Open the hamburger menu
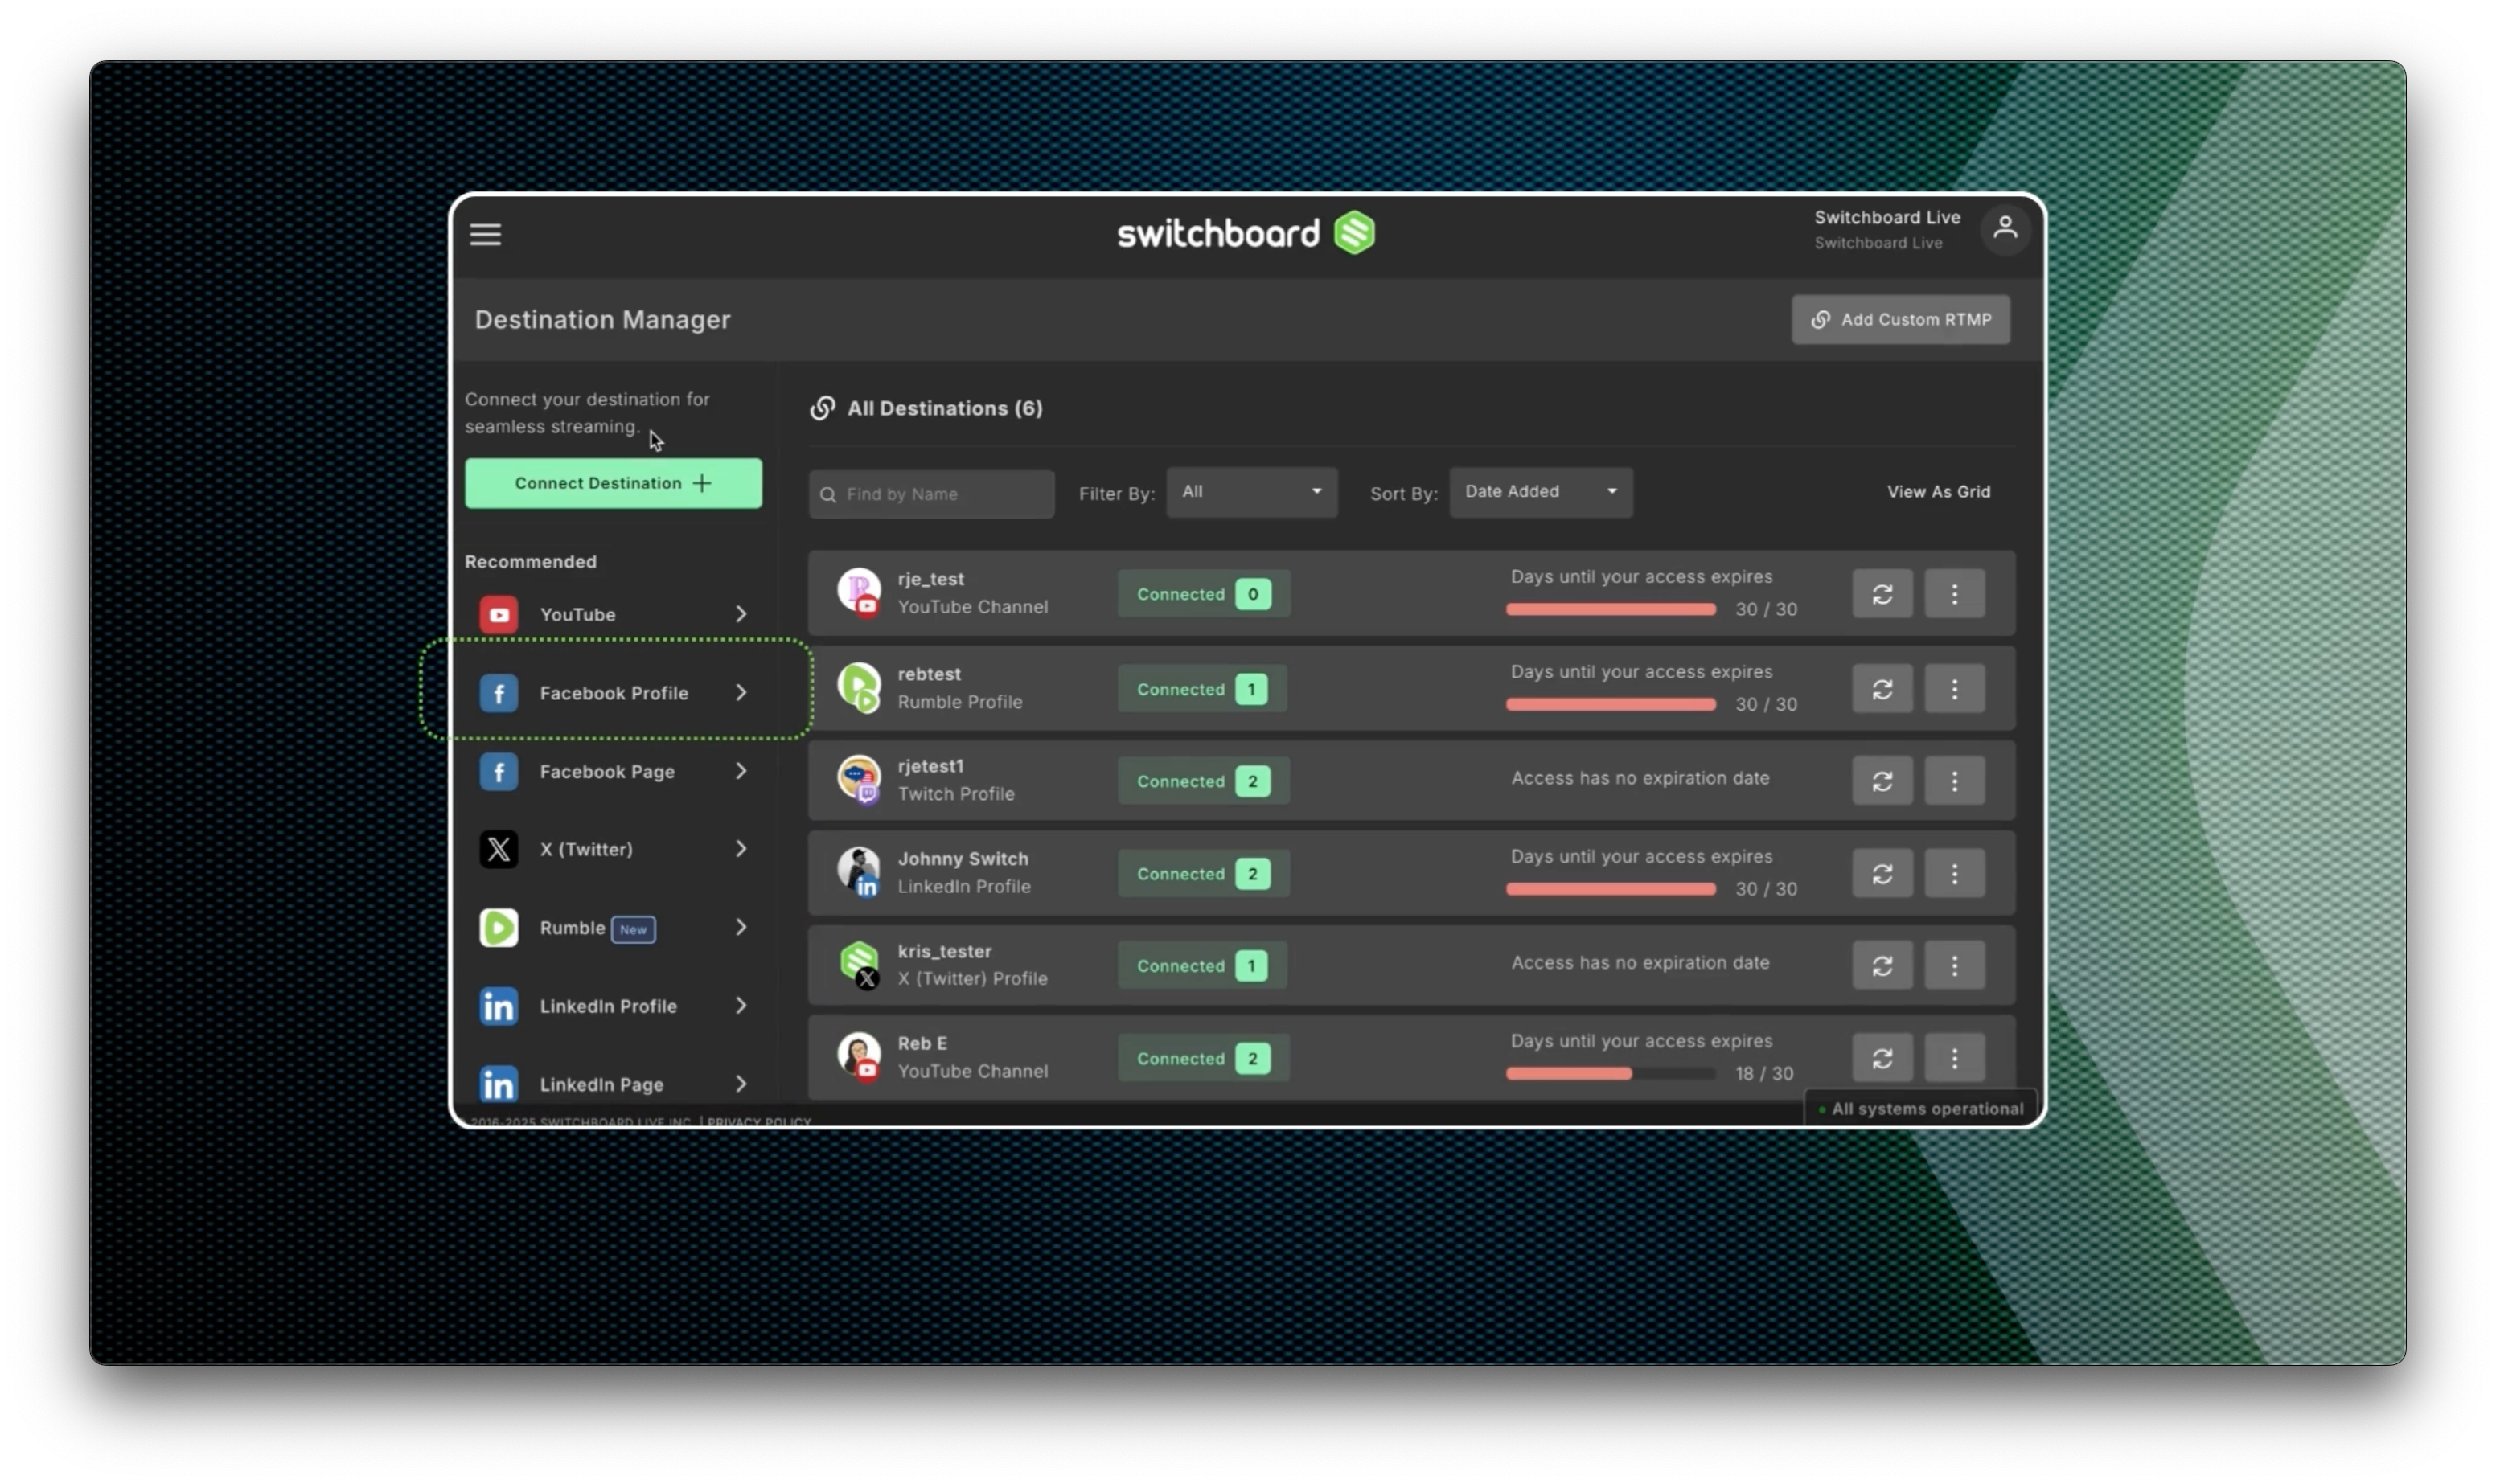The height and width of the screenshot is (1484, 2496). [485, 234]
